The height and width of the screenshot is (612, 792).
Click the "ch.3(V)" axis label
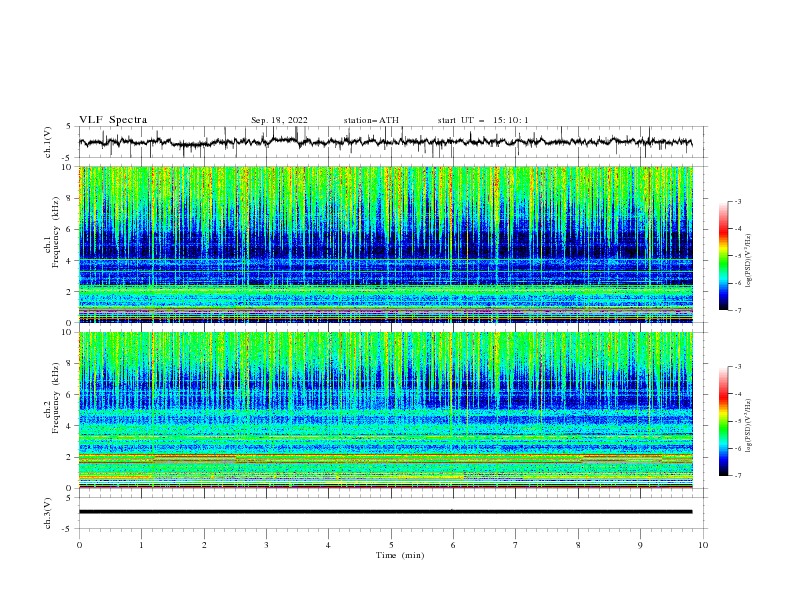(48, 513)
